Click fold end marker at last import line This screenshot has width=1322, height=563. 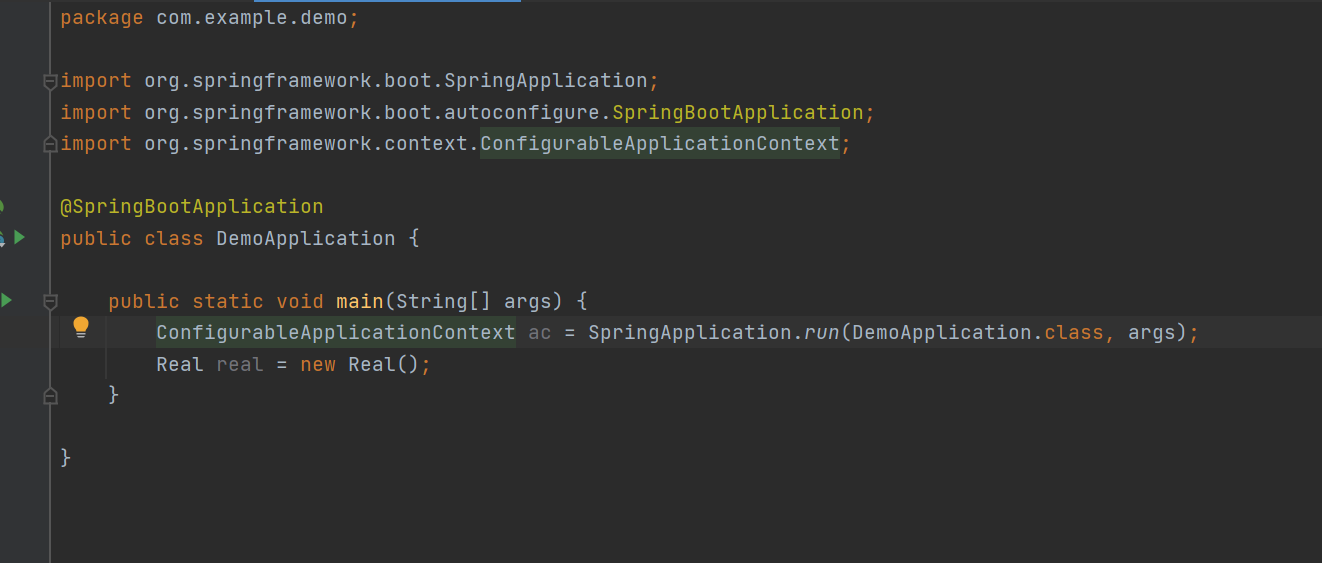click(50, 145)
